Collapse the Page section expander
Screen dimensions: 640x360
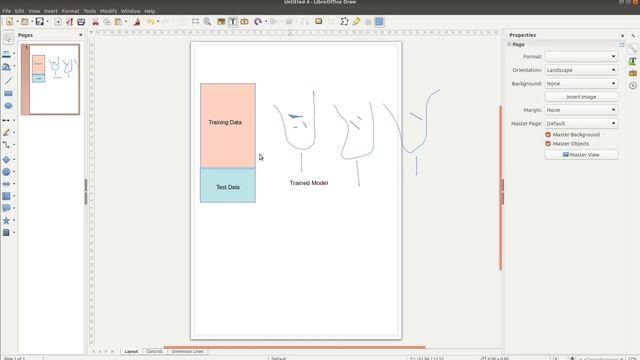[509, 44]
